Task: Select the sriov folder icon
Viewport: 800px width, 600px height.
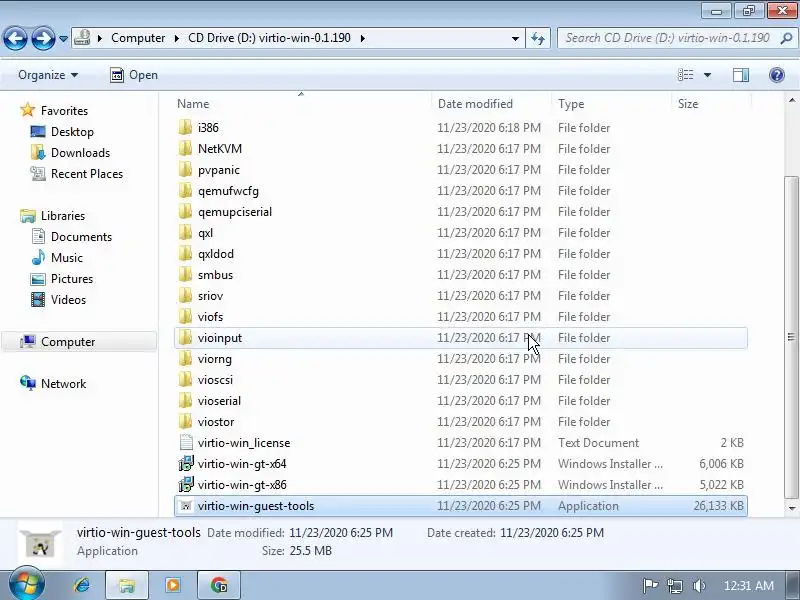Action: coord(185,295)
